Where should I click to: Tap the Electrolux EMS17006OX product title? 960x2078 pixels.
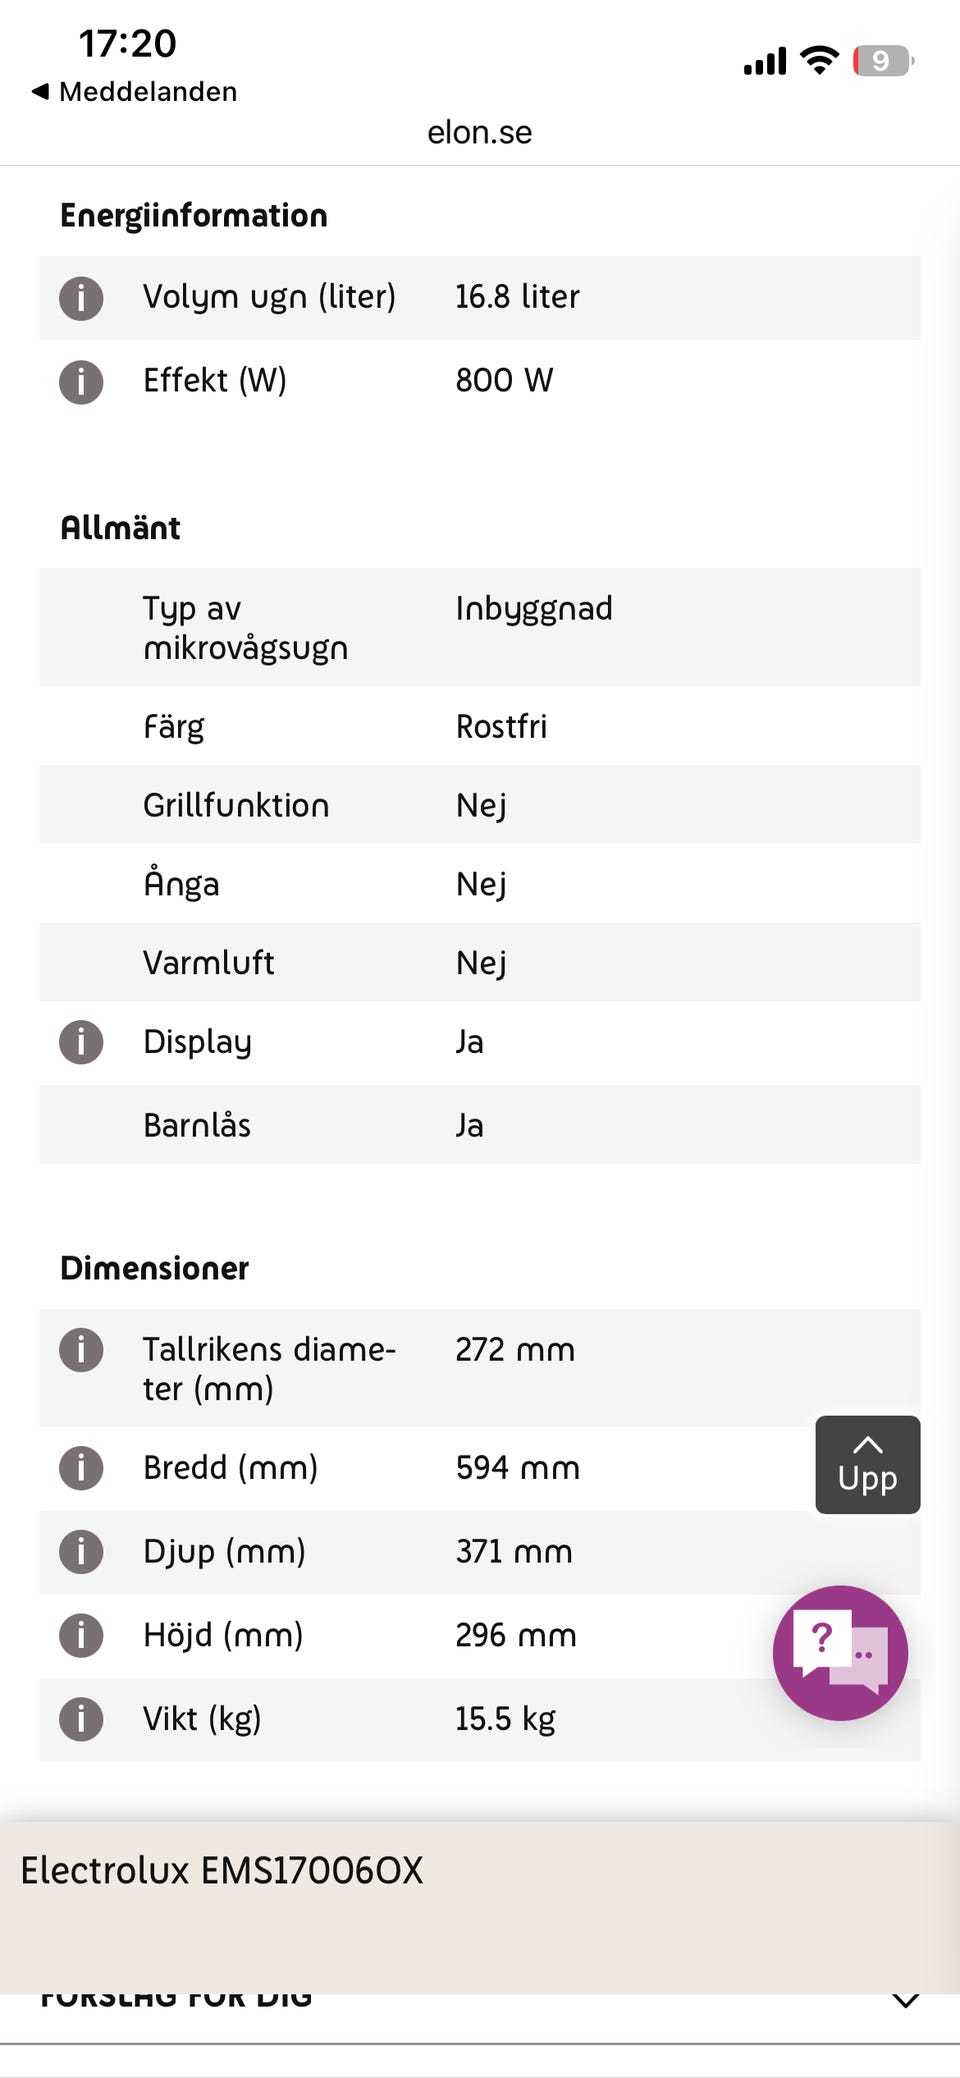click(x=222, y=1870)
